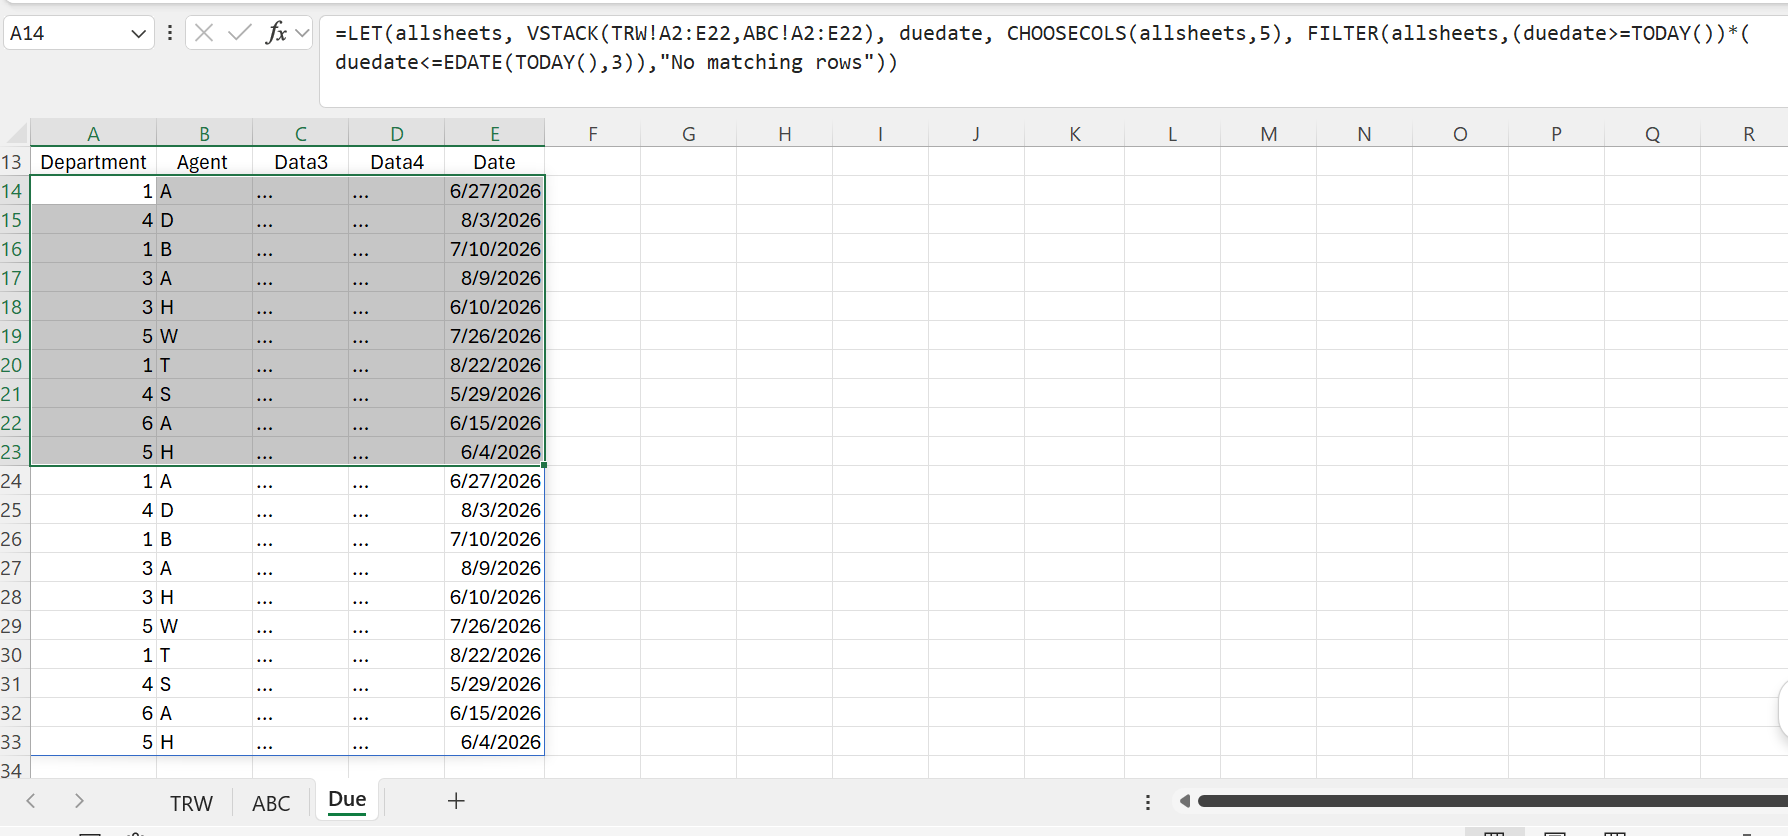Click the Department header cell
This screenshot has width=1788, height=836.
click(x=93, y=162)
